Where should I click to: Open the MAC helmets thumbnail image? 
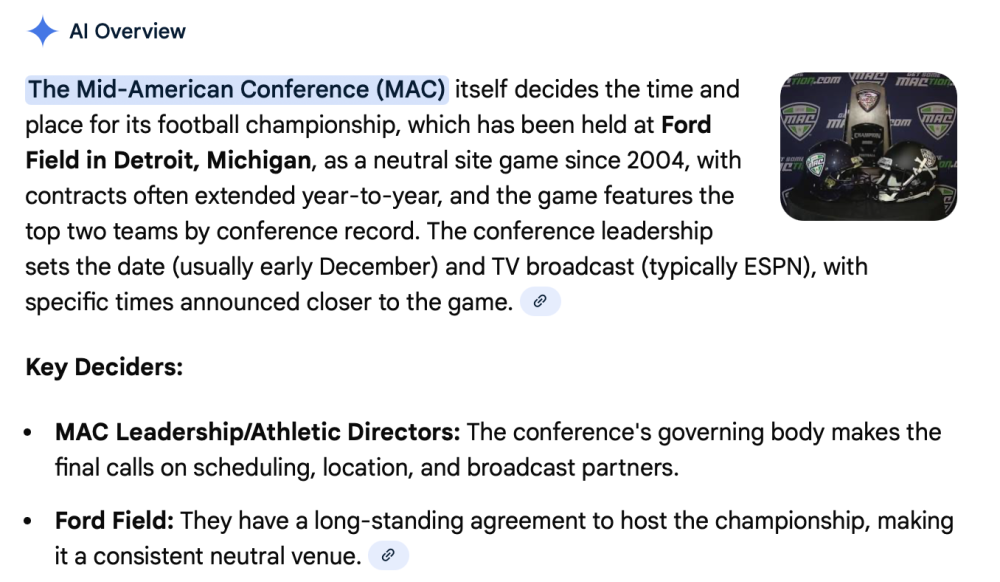(x=868, y=146)
